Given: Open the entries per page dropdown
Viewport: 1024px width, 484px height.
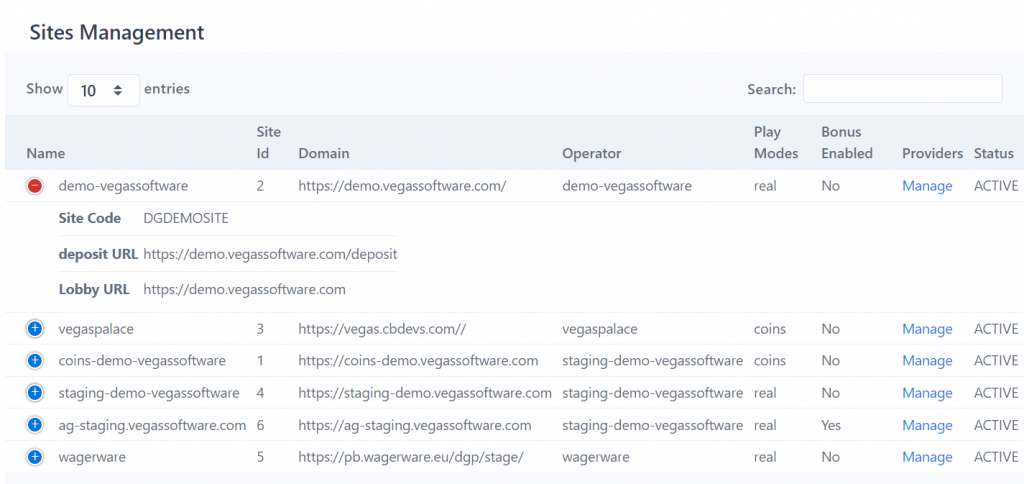Looking at the screenshot, I should (103, 90).
